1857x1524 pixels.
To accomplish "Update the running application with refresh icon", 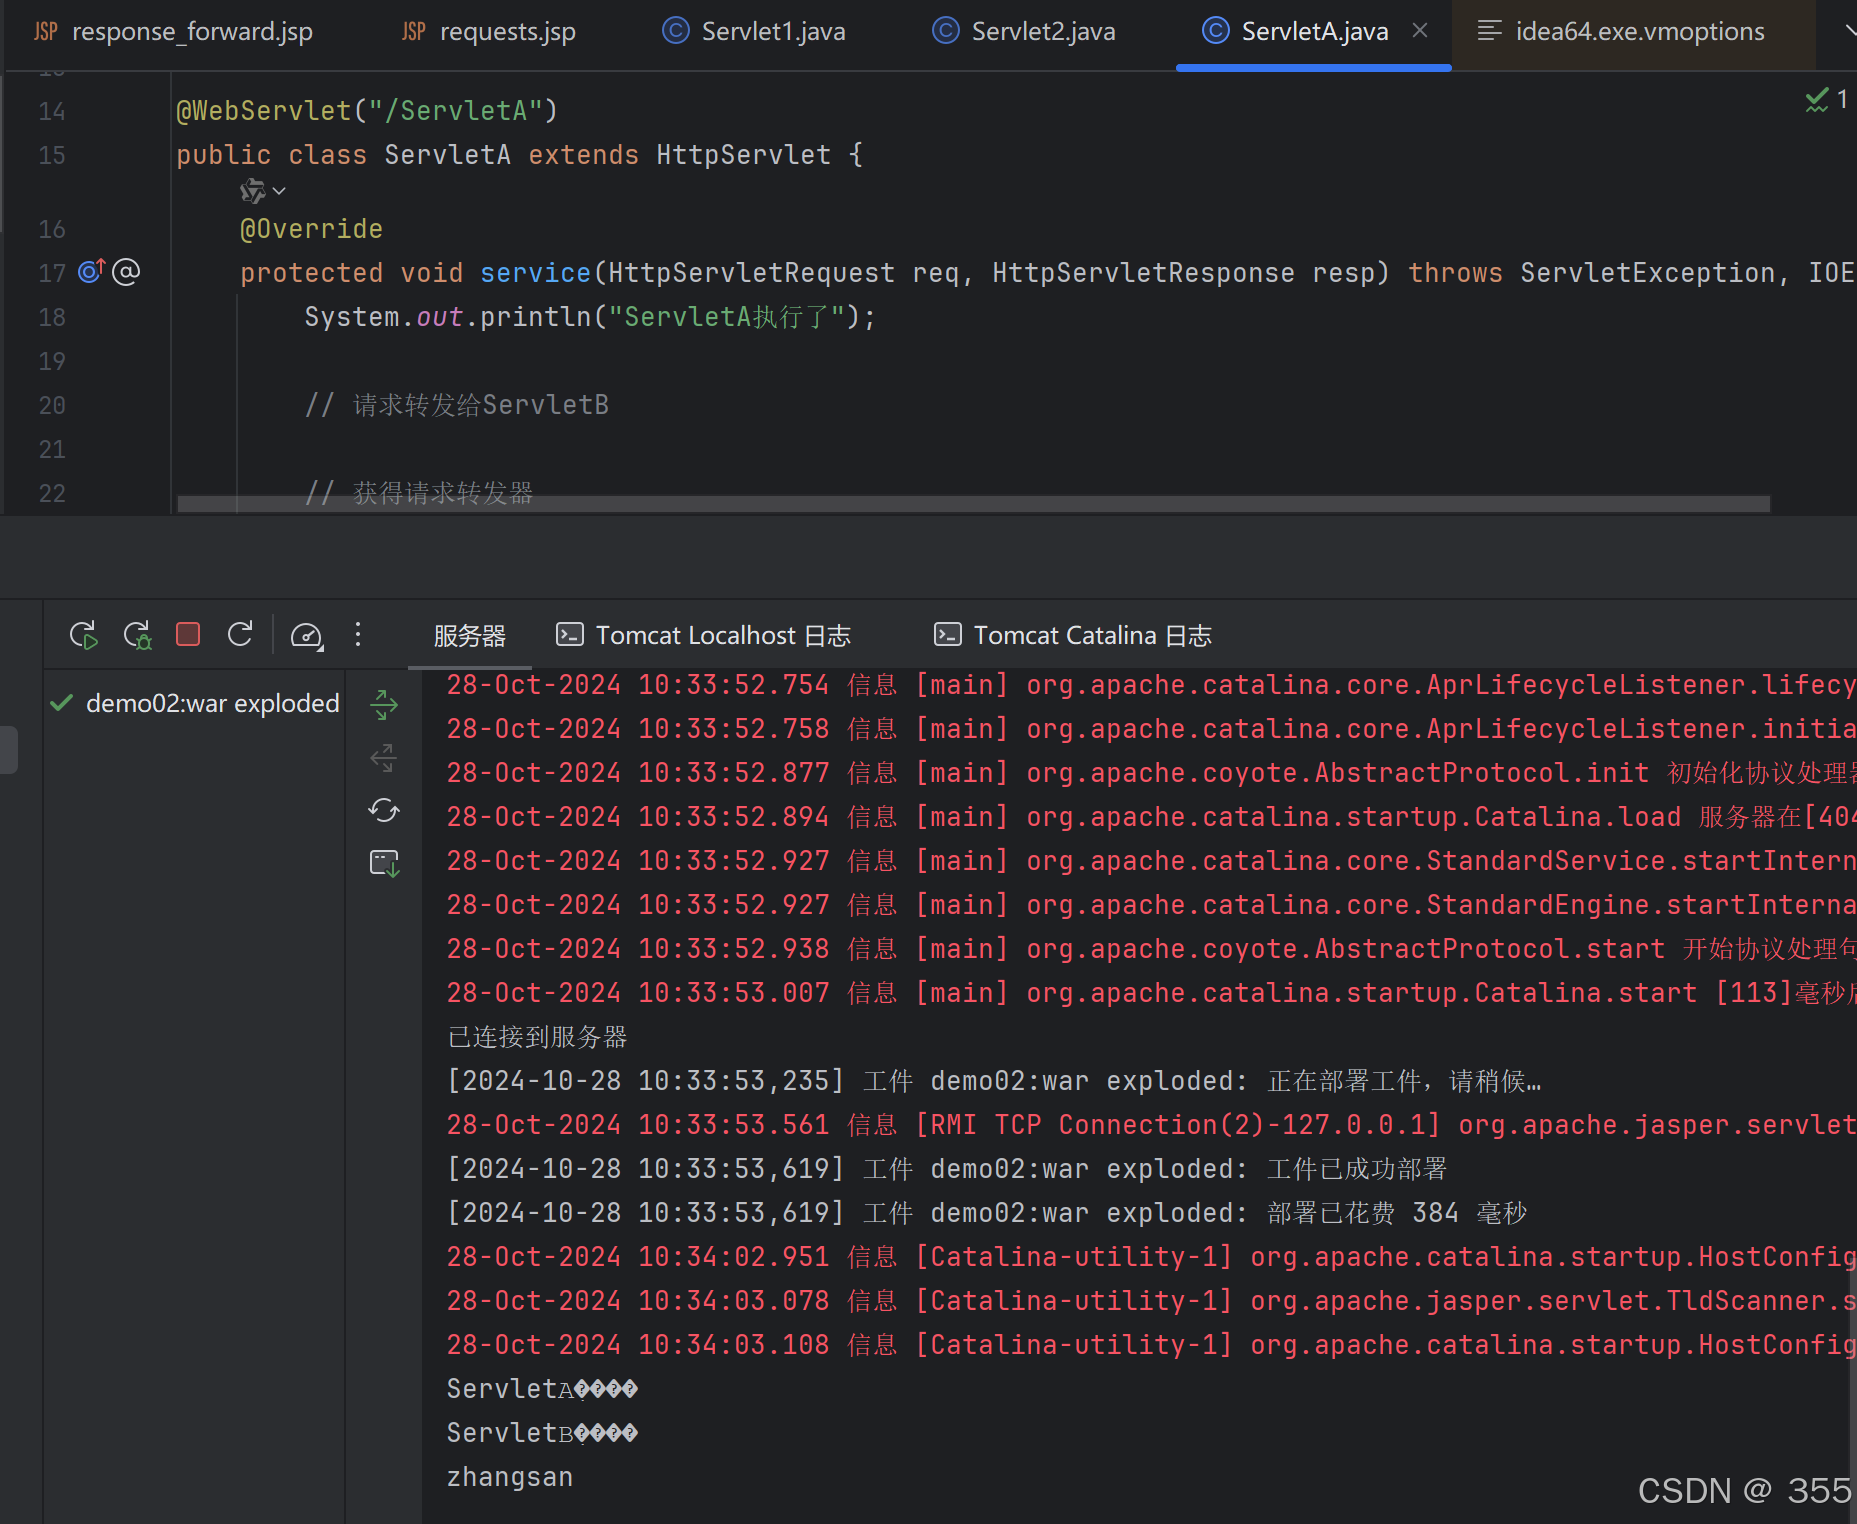I will 239,634.
